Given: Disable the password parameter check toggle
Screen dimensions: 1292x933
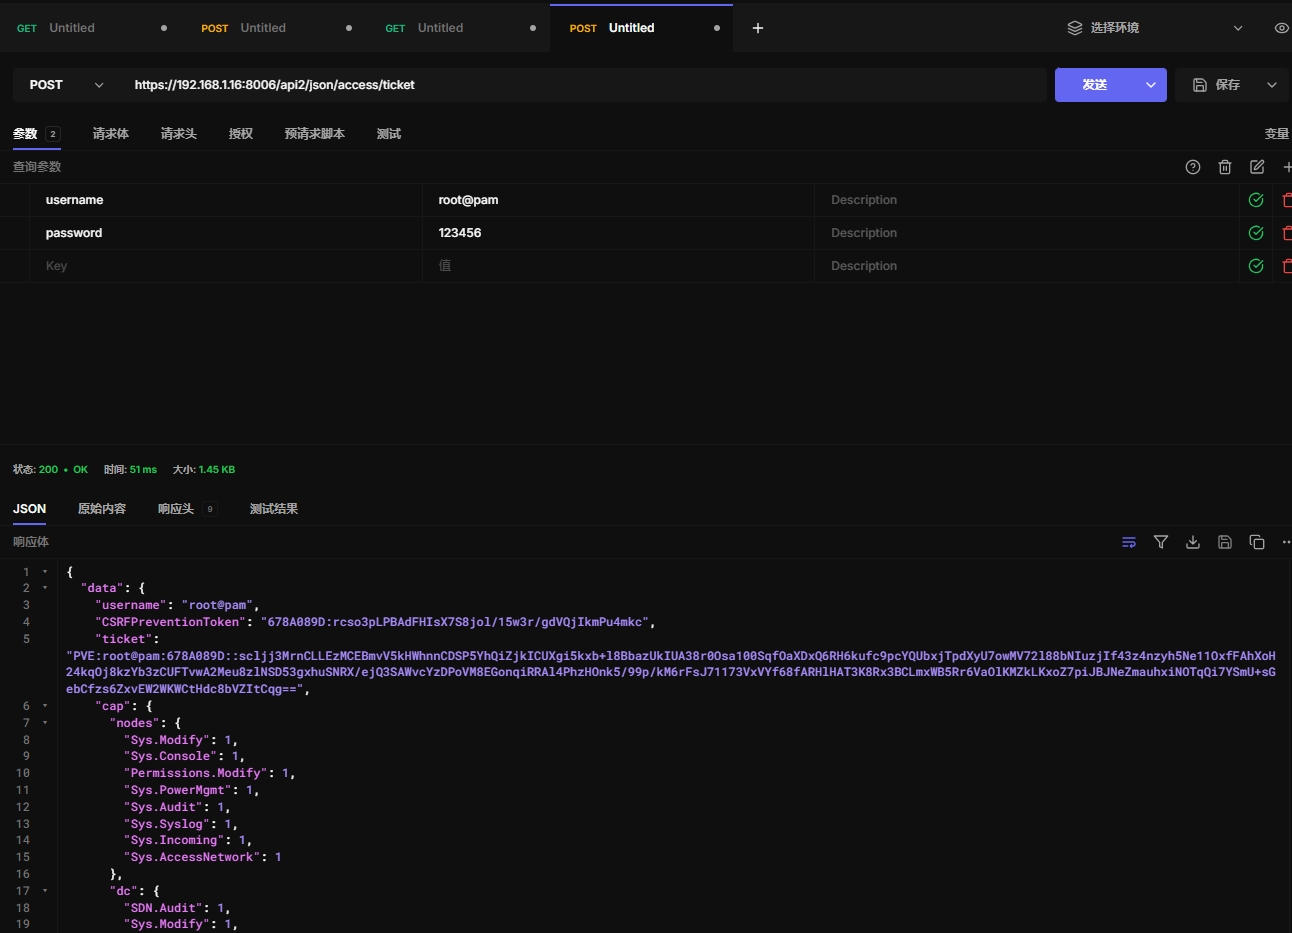Looking at the screenshot, I should click(1256, 233).
